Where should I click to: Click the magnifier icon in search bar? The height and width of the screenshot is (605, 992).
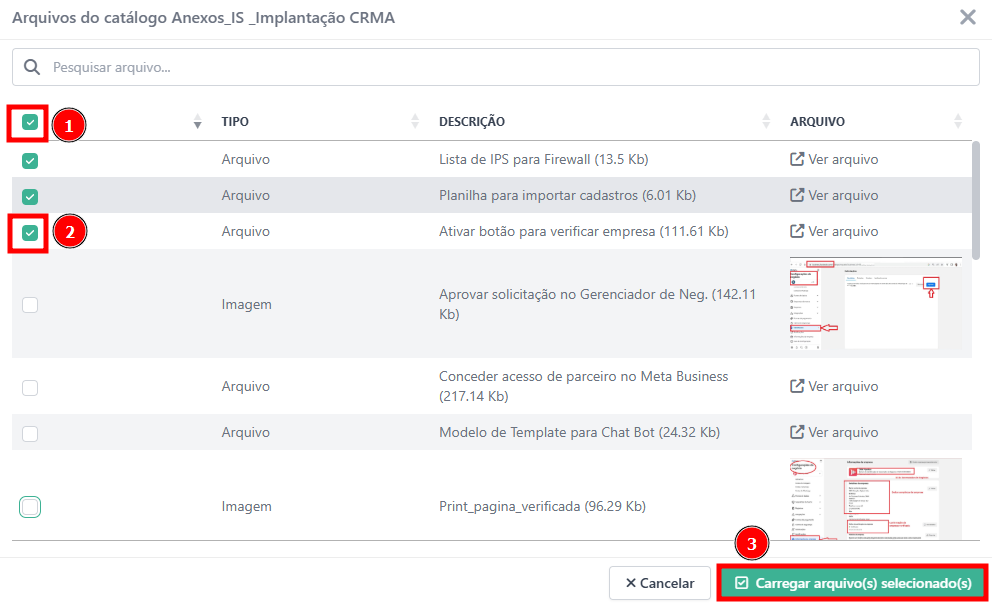[32, 67]
